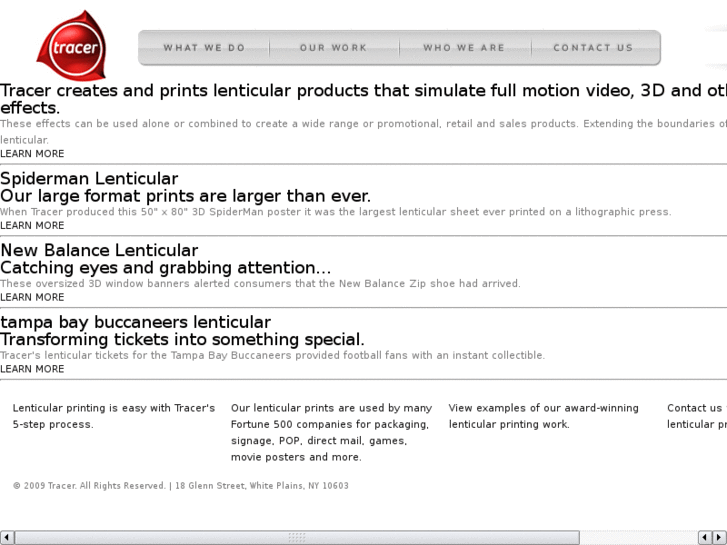Viewport: 727px width, 545px height.
Task: Click LEARN MORE under Tracer creates intro
Action: coord(32,154)
